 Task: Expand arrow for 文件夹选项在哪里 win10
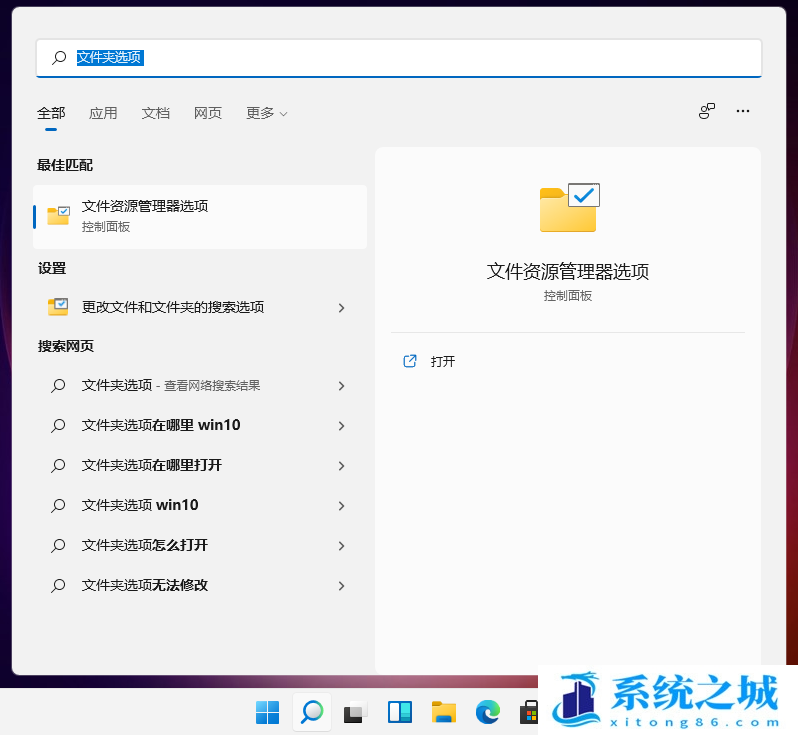pos(341,426)
